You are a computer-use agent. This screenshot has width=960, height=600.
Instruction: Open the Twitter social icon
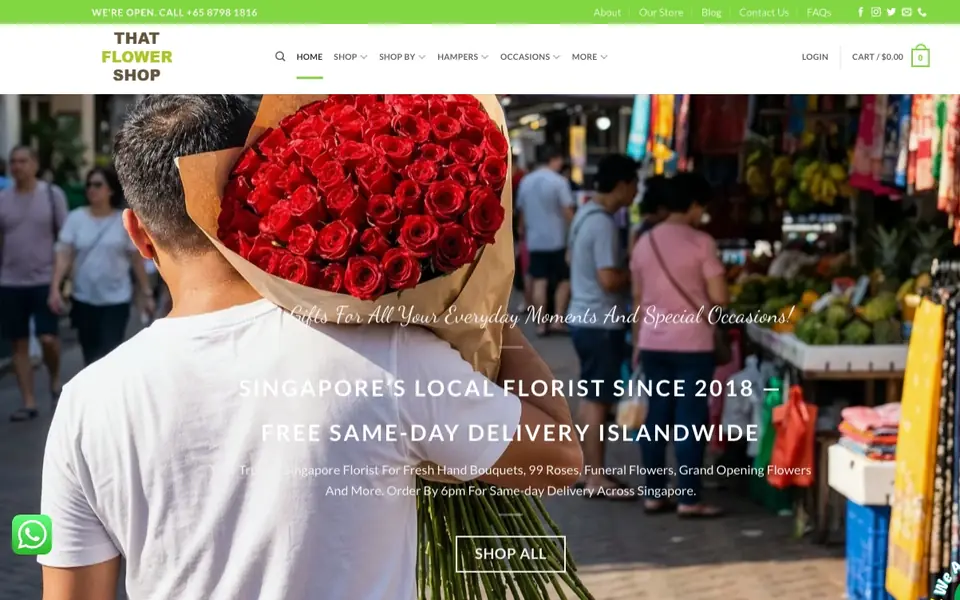pyautogui.click(x=891, y=12)
